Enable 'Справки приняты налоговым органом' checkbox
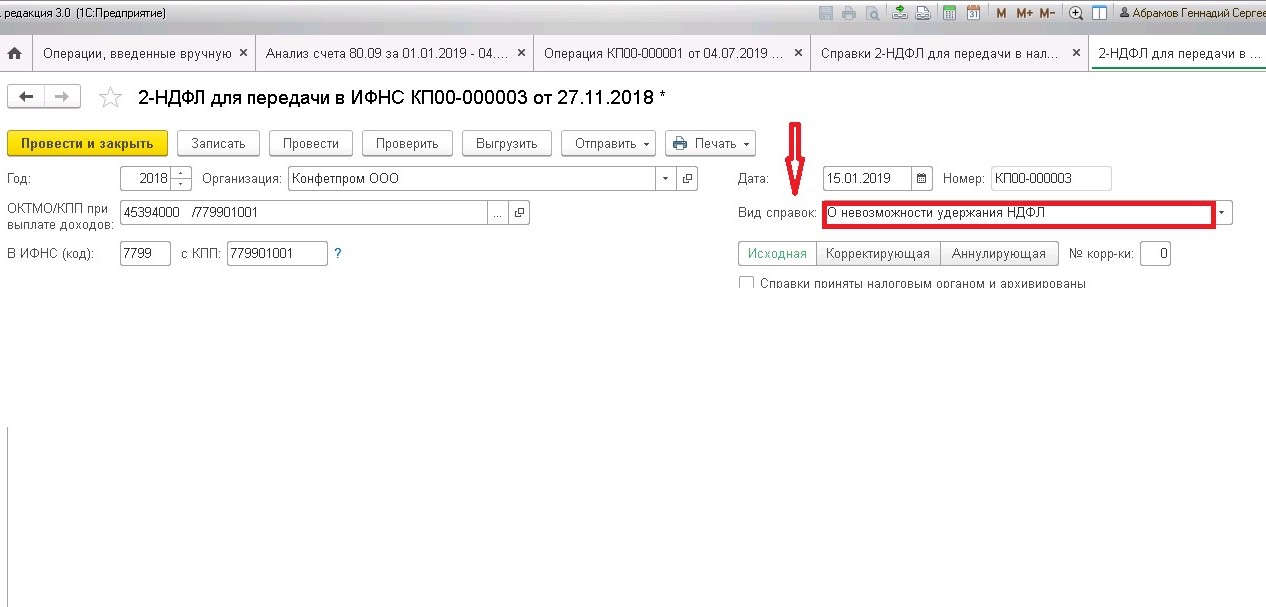This screenshot has width=1266, height=607. (x=746, y=283)
